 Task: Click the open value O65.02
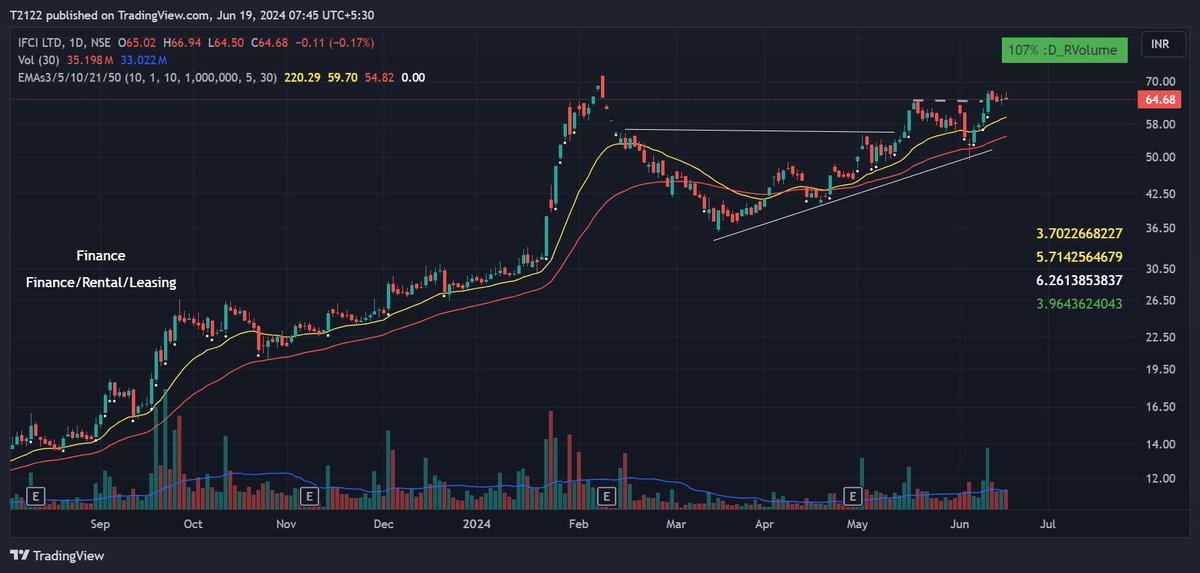pos(137,43)
